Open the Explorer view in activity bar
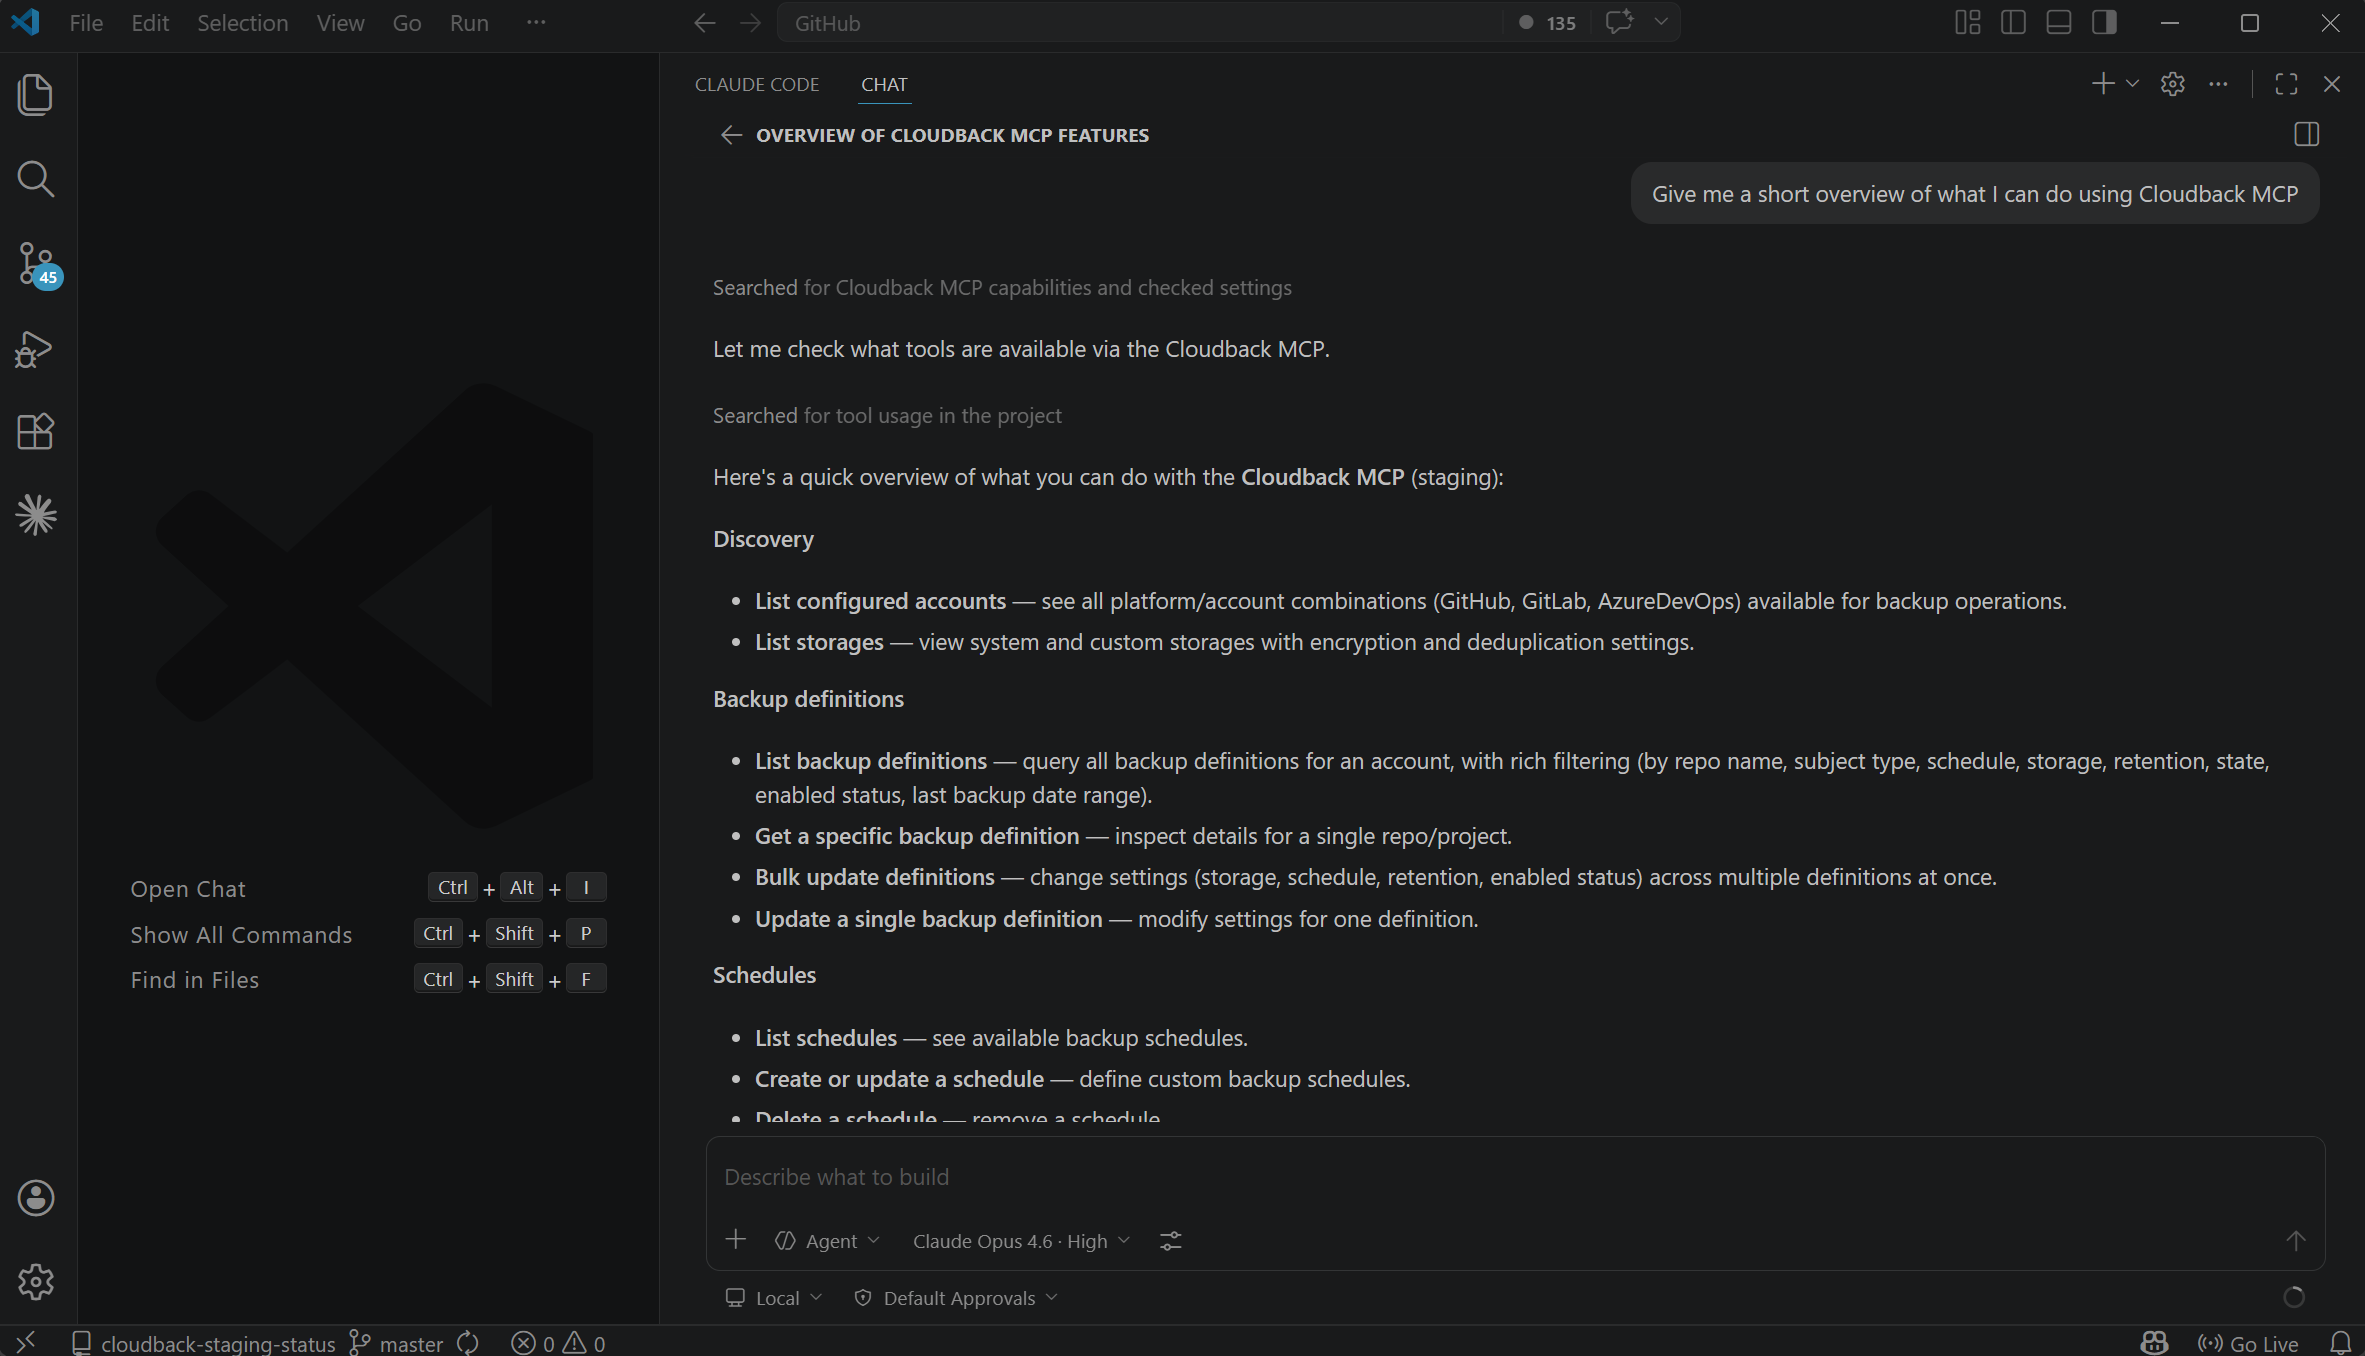This screenshot has height=1356, width=2365. pyautogui.click(x=36, y=95)
